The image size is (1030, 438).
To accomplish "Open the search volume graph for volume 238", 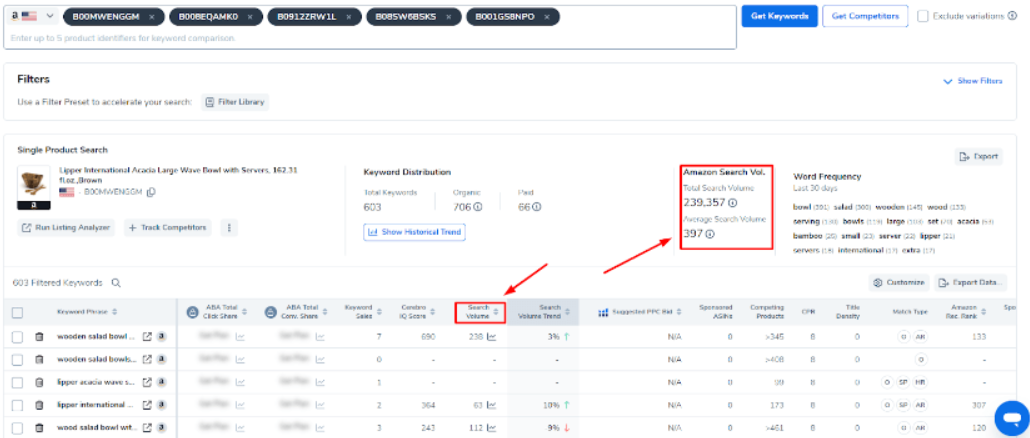I will tap(491, 337).
